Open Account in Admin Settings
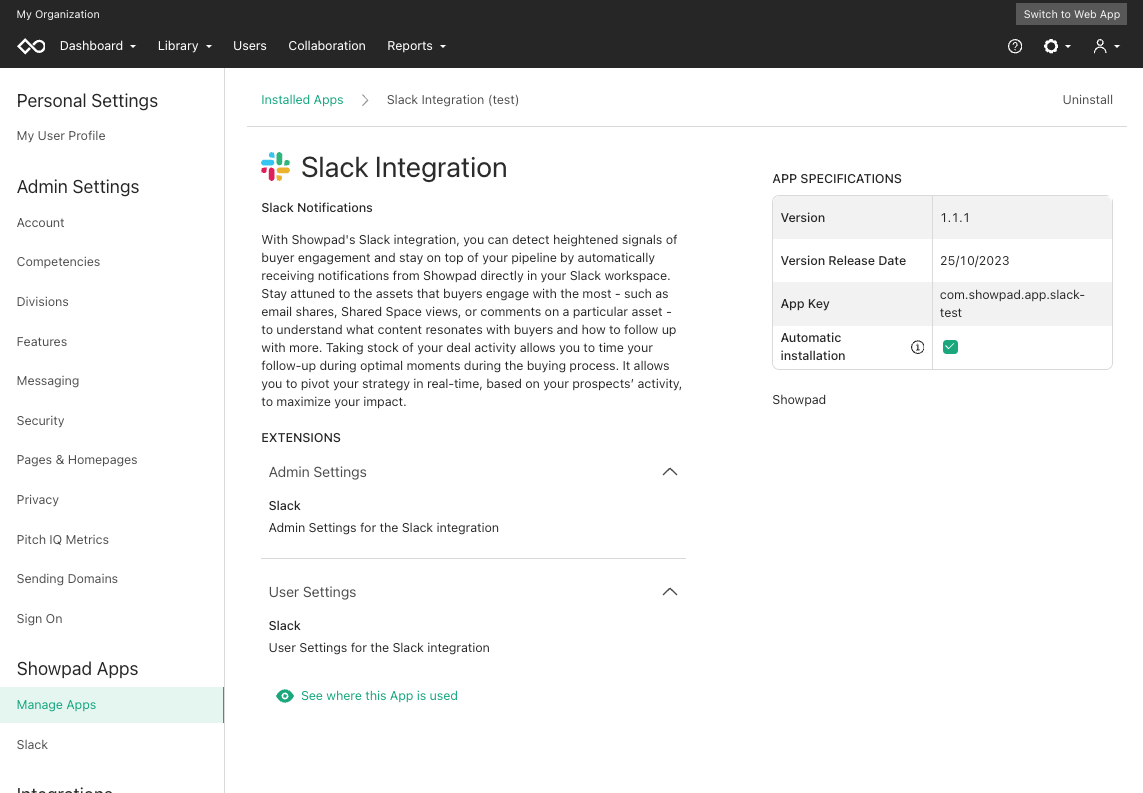1143x793 pixels. tap(41, 223)
